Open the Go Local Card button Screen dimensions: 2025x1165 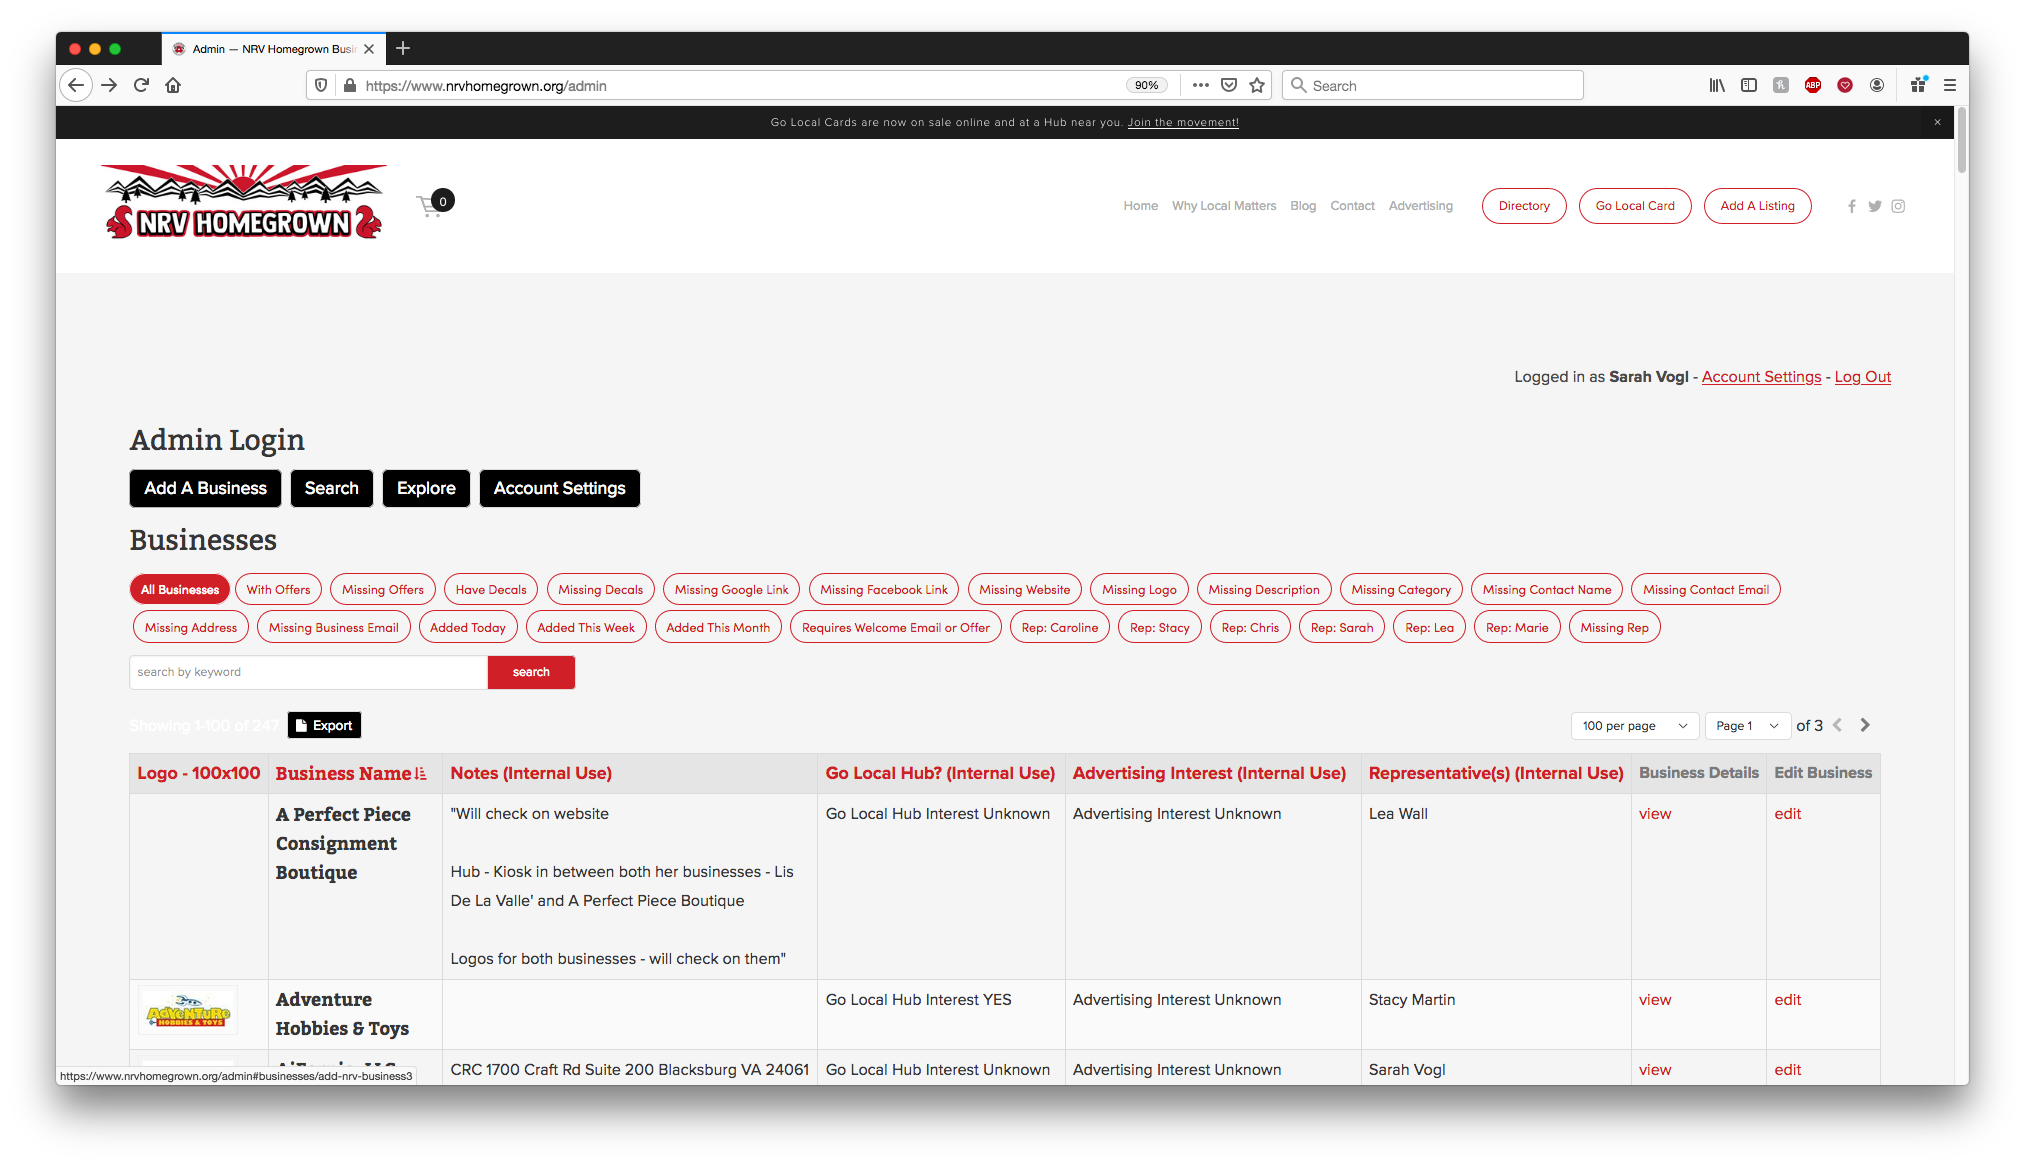point(1635,206)
